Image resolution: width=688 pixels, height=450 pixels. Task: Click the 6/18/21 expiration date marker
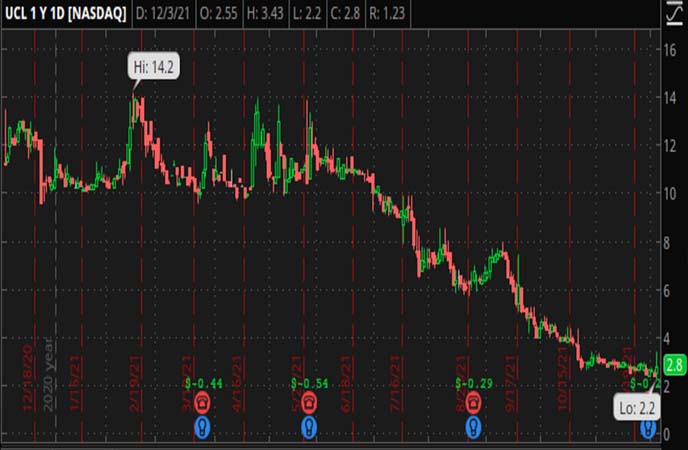click(346, 384)
